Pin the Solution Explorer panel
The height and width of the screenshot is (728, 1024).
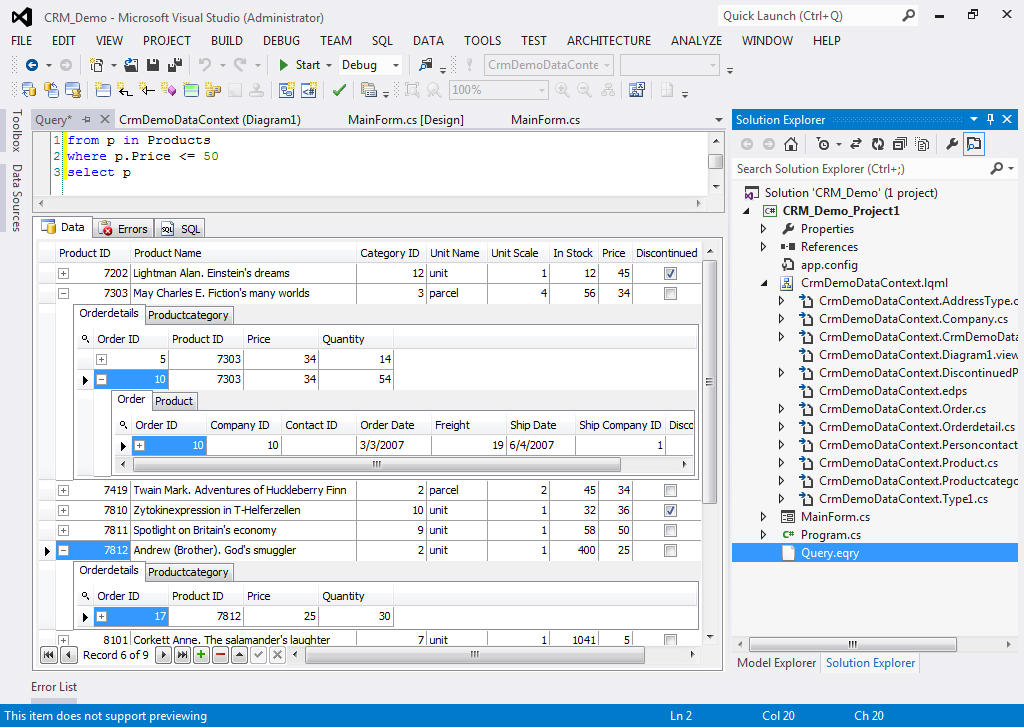(x=990, y=119)
